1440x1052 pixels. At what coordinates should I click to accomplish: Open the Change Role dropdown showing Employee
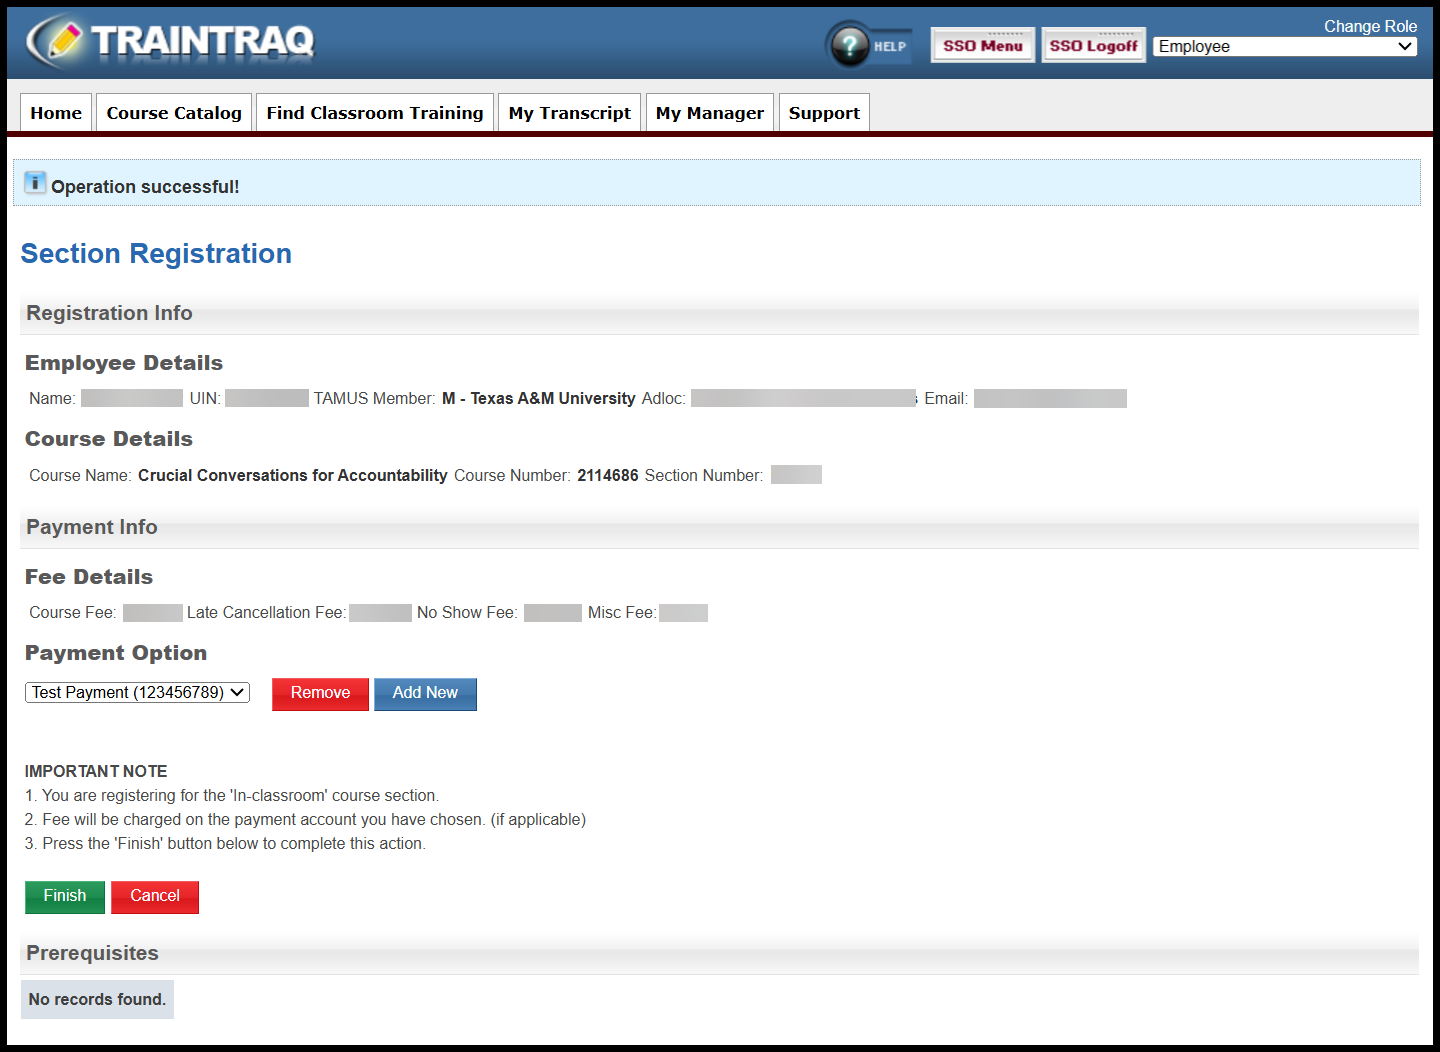coord(1284,46)
